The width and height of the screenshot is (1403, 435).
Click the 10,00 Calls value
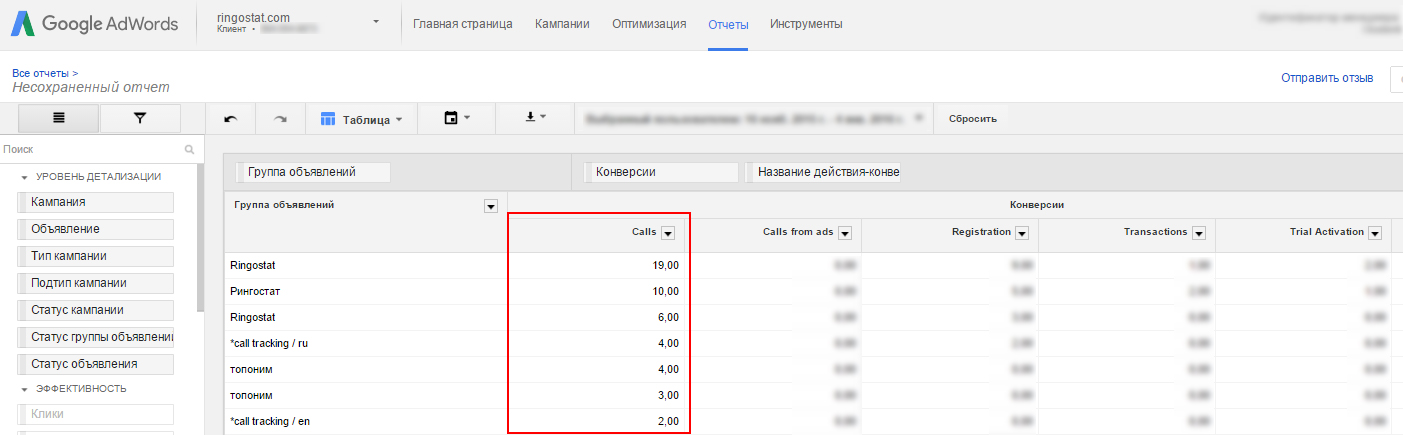pyautogui.click(x=665, y=291)
